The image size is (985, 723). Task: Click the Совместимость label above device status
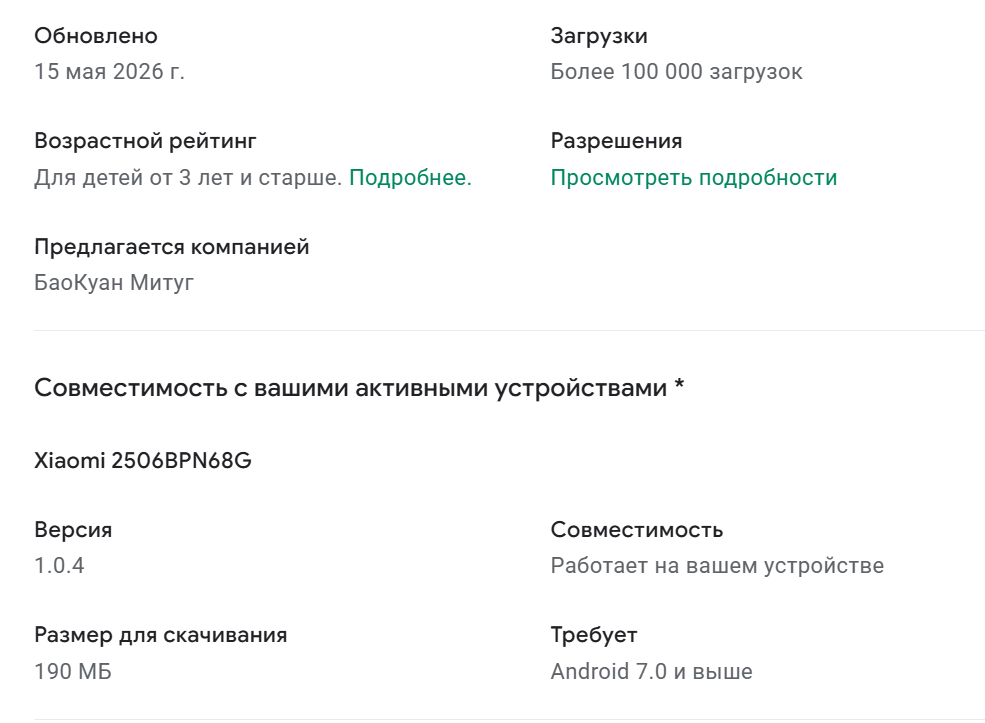[x=637, y=530]
